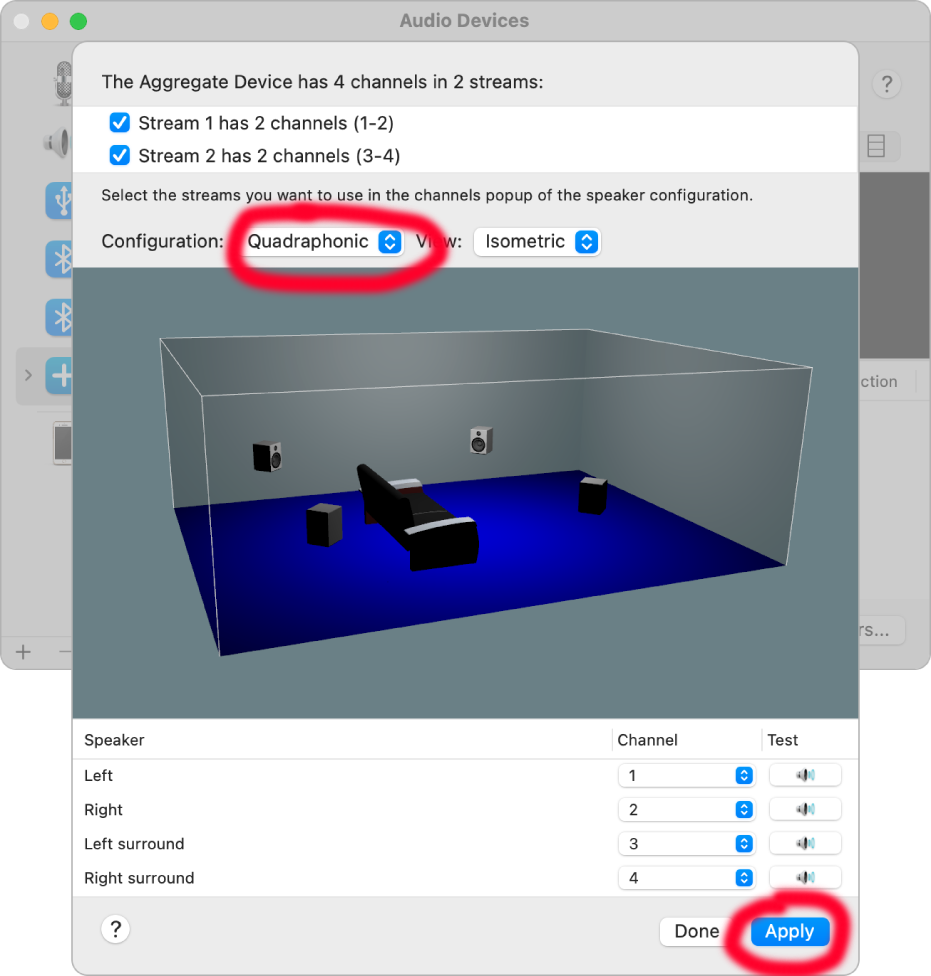Viewport: 931px width, 976px height.
Task: Test the Right surround speaker
Action: 805,878
